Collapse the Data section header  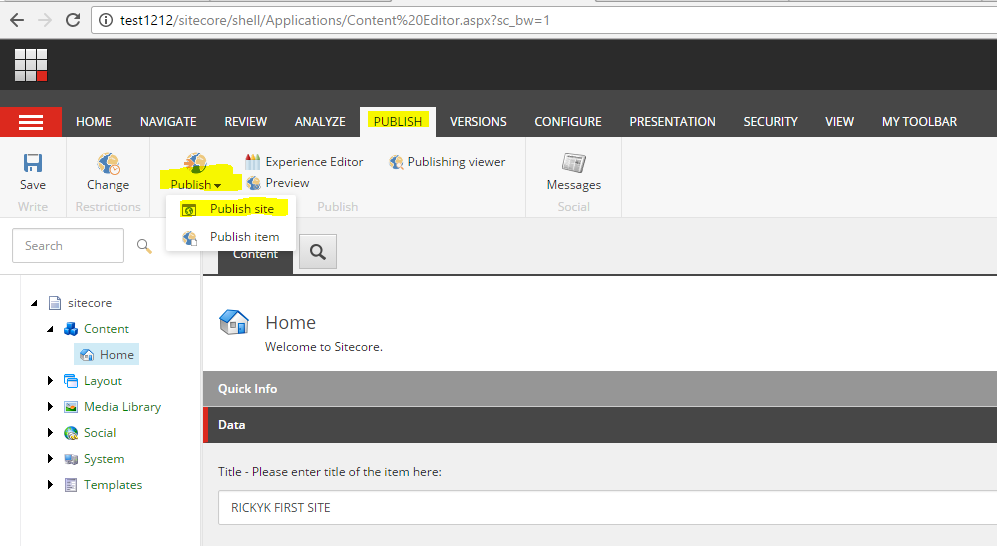click(600, 425)
